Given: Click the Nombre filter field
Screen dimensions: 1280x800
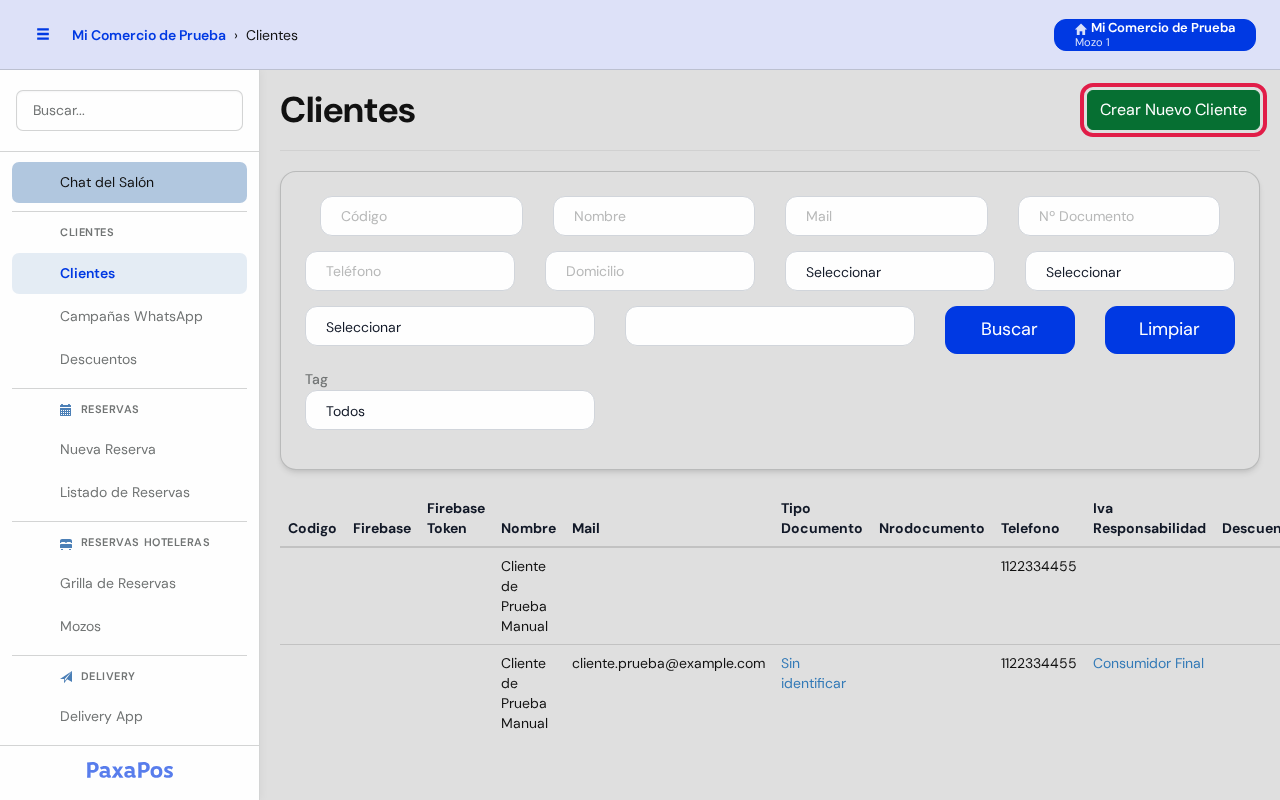Looking at the screenshot, I should [x=654, y=216].
